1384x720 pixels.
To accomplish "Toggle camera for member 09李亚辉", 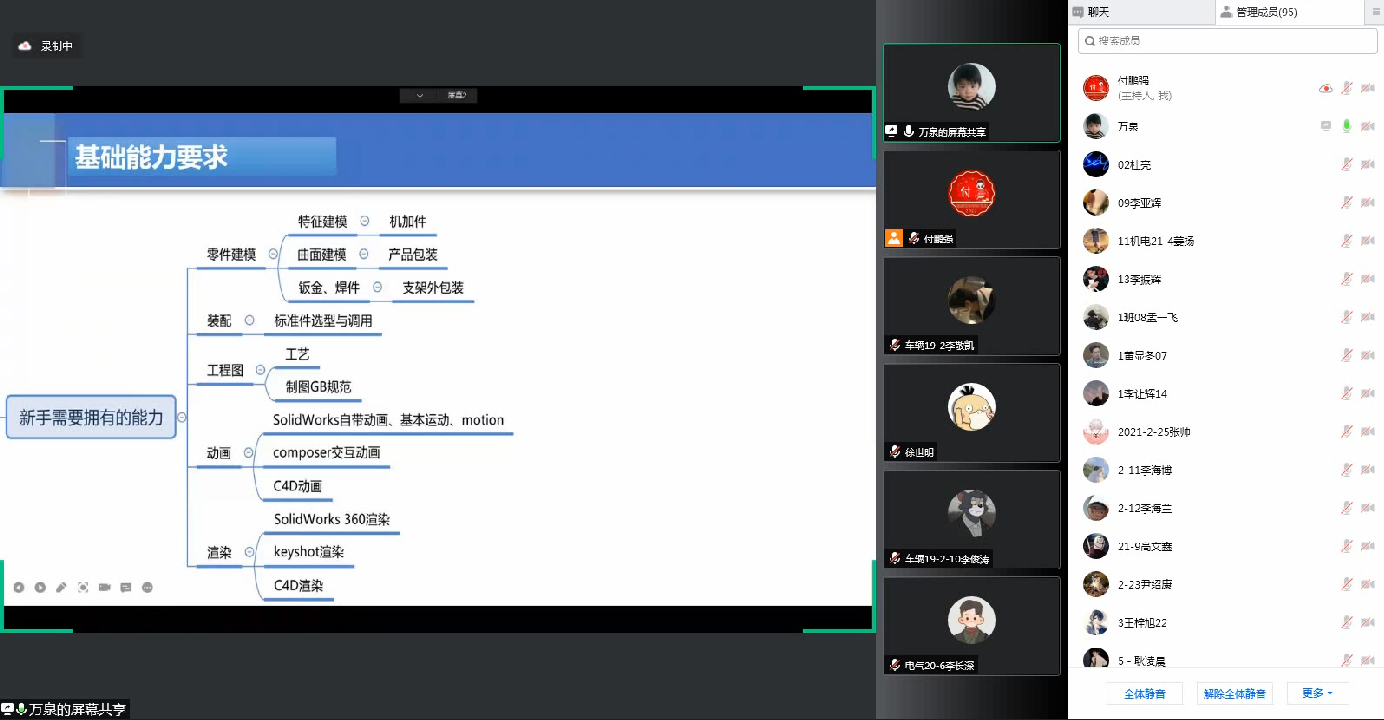I will pyautogui.click(x=1367, y=203).
